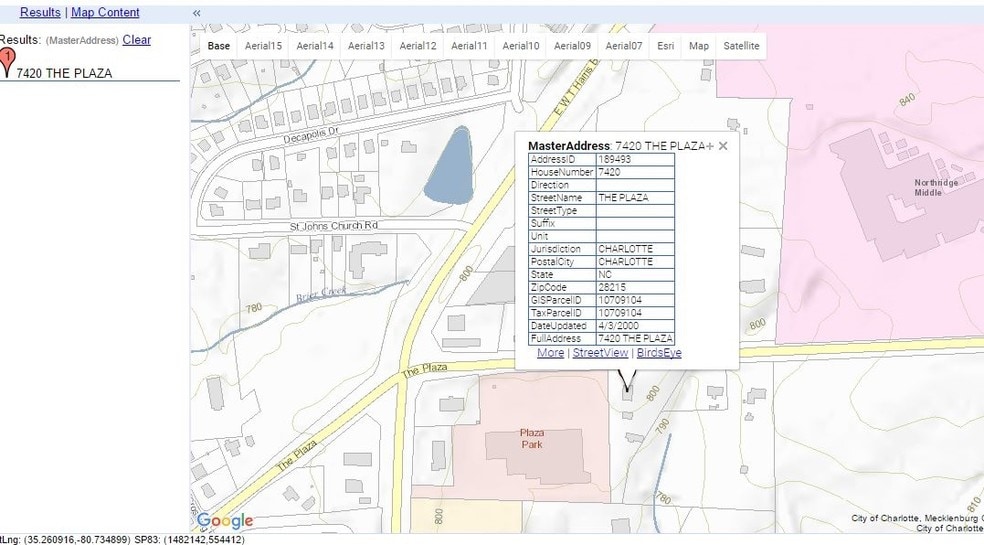Viewport: 984px width, 545px height.
Task: Click the St Johns Church Rd label
Action: [333, 225]
